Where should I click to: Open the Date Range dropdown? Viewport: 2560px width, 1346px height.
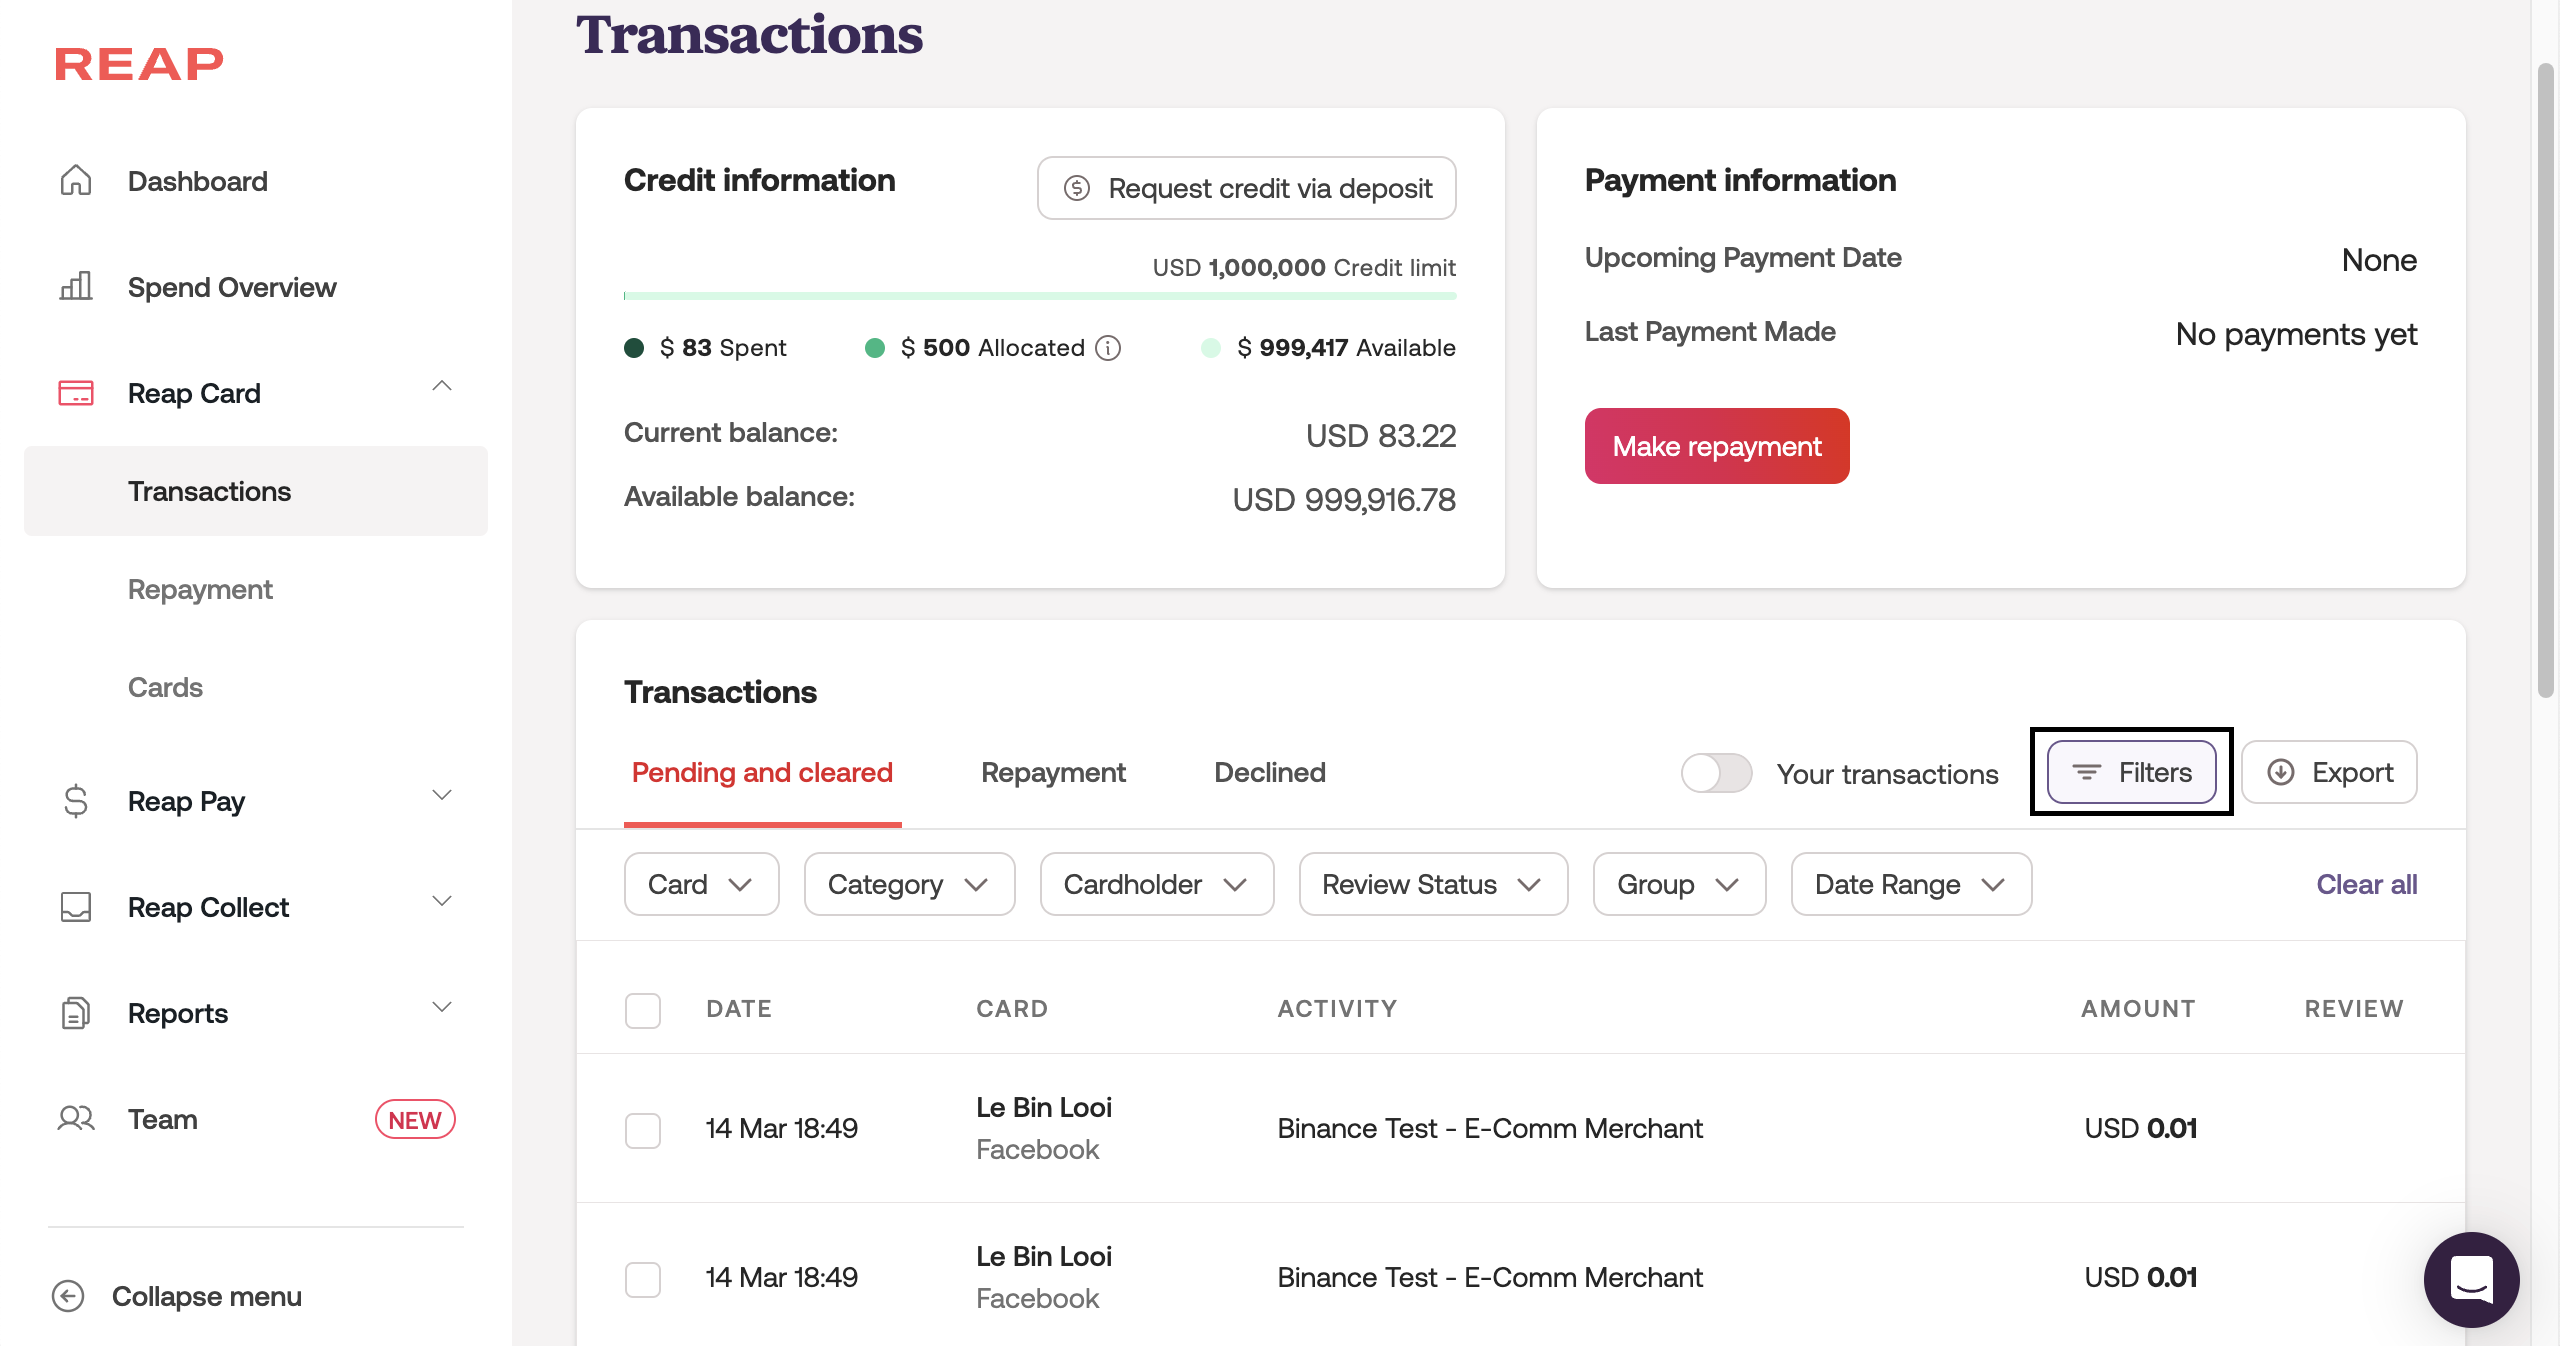1910,884
